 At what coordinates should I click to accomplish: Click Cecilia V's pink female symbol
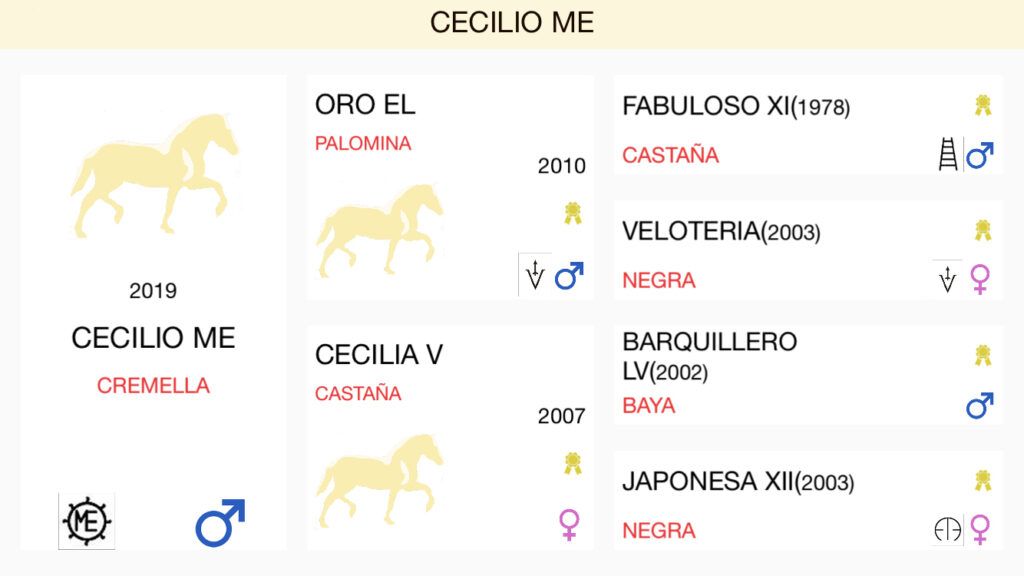[569, 524]
